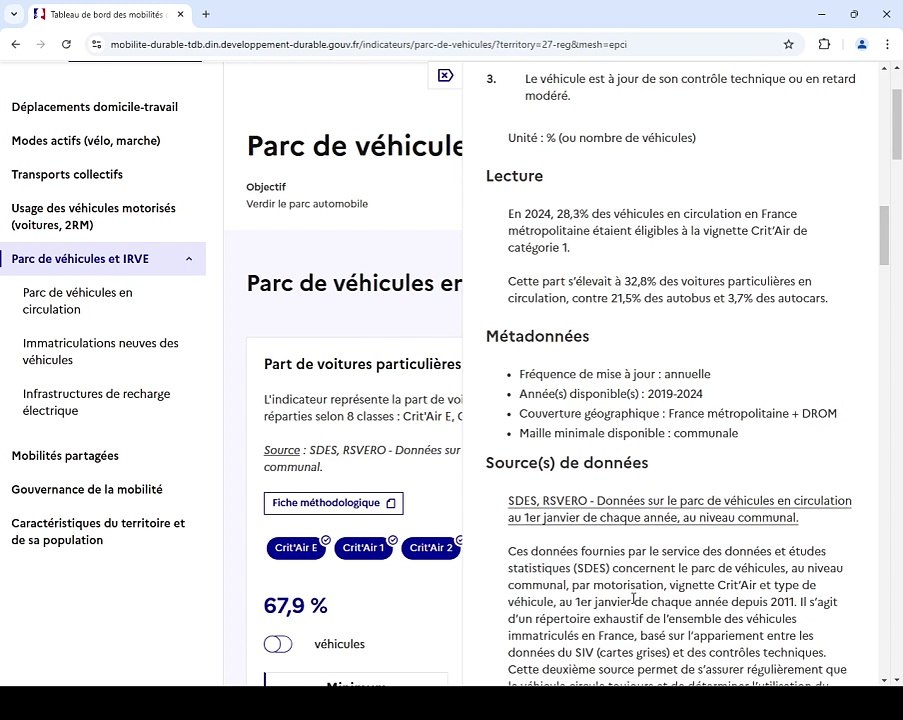Click 'Maille minimale disponible : communale' line
Viewport: 903px width, 720px height.
click(x=628, y=433)
